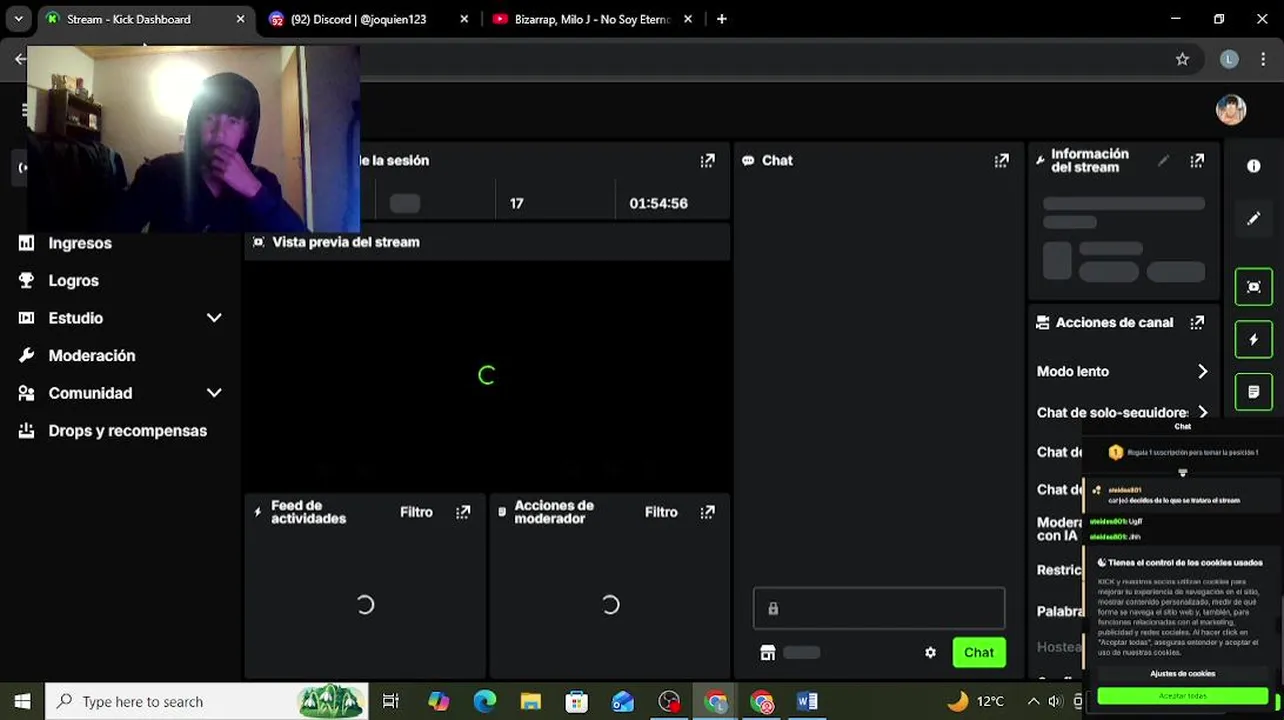The width and height of the screenshot is (1284, 720).
Task: Open Copilot from the taskbar
Action: pyautogui.click(x=438, y=701)
